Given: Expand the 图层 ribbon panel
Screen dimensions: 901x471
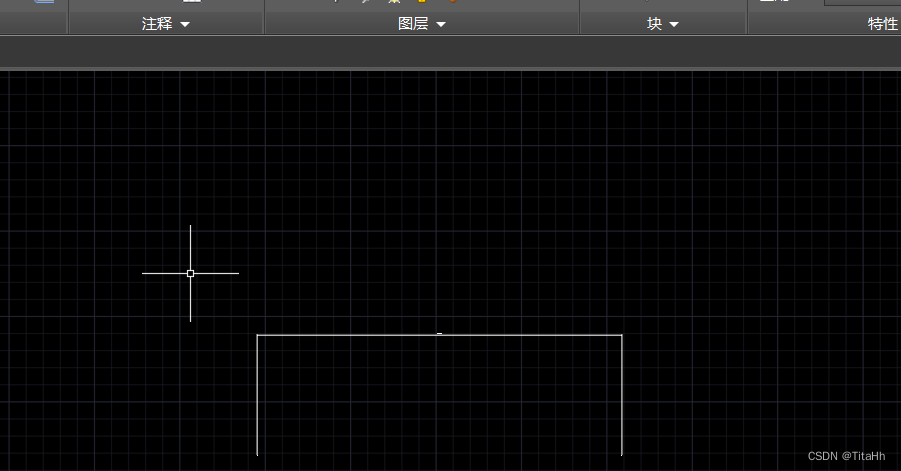Looking at the screenshot, I should tap(421, 24).
